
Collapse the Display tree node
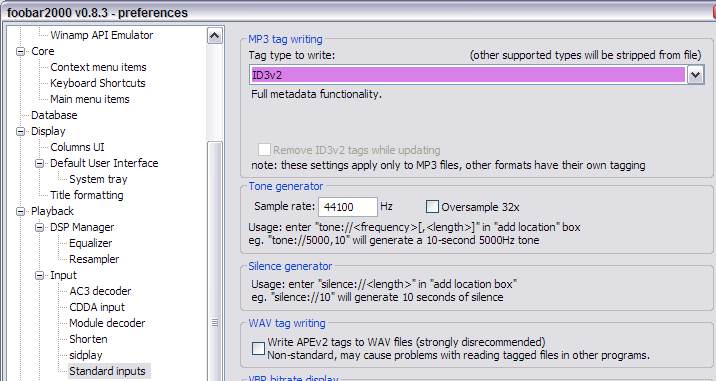click(21, 132)
